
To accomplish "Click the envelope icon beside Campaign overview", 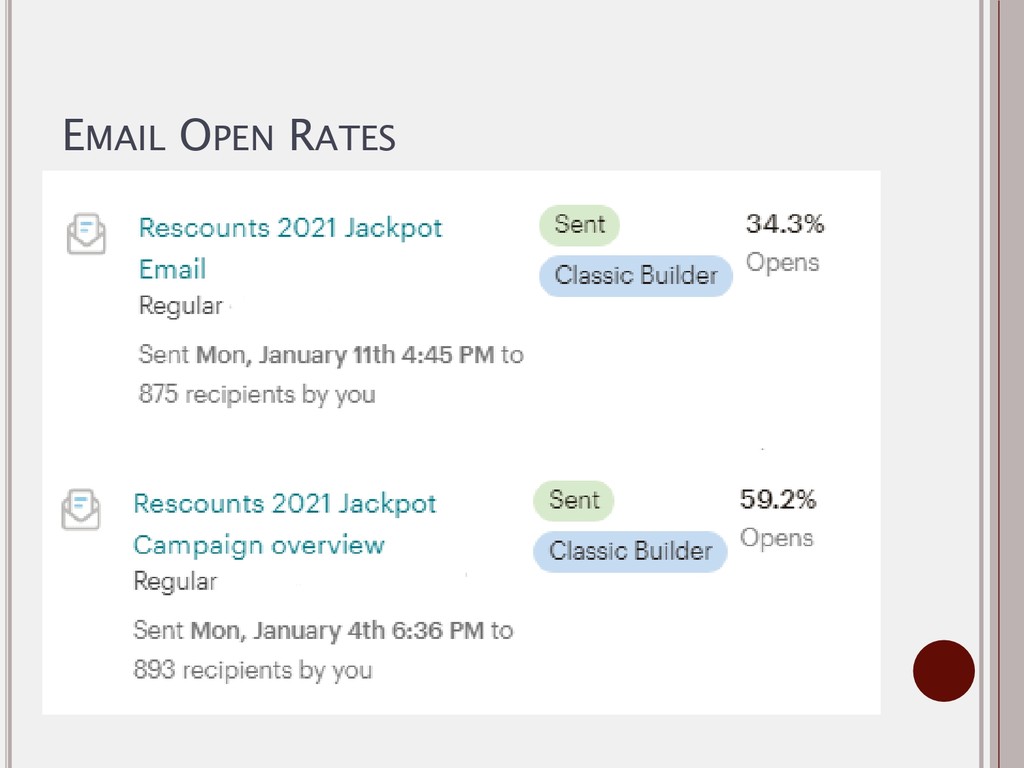I will pyautogui.click(x=81, y=509).
